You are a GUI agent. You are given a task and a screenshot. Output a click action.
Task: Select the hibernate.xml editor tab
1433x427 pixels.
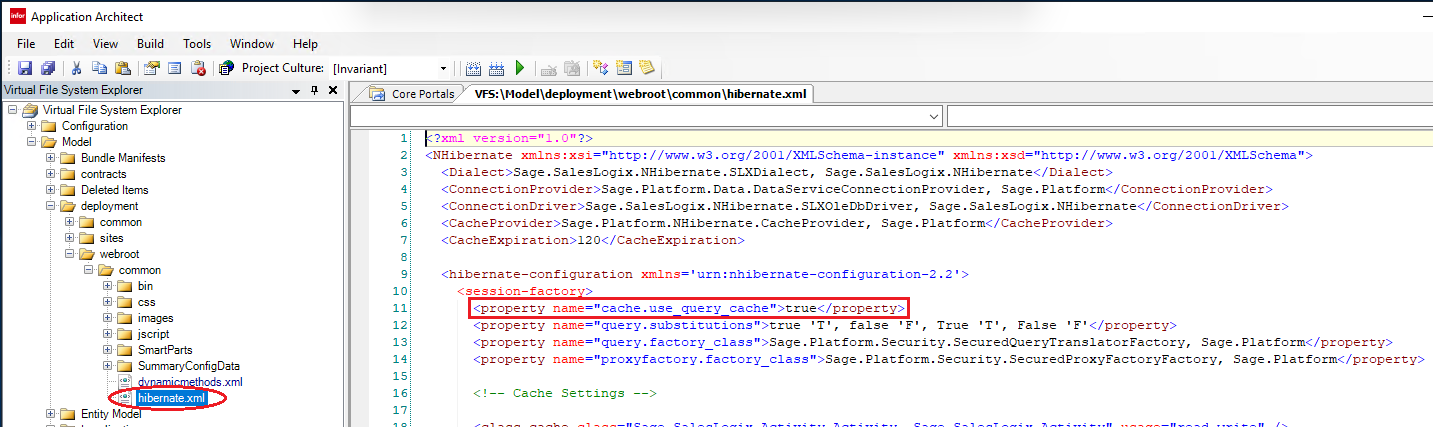641,94
